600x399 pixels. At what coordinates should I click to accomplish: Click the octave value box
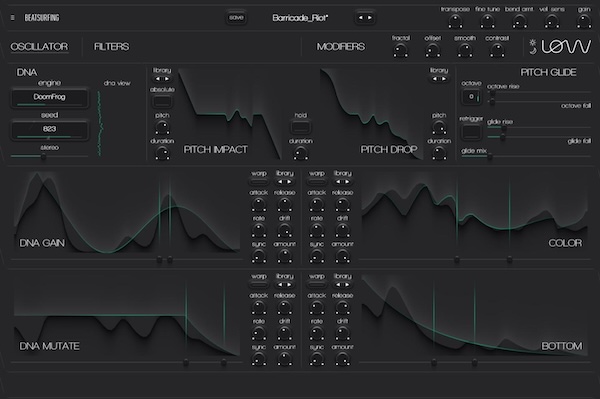(x=471, y=97)
